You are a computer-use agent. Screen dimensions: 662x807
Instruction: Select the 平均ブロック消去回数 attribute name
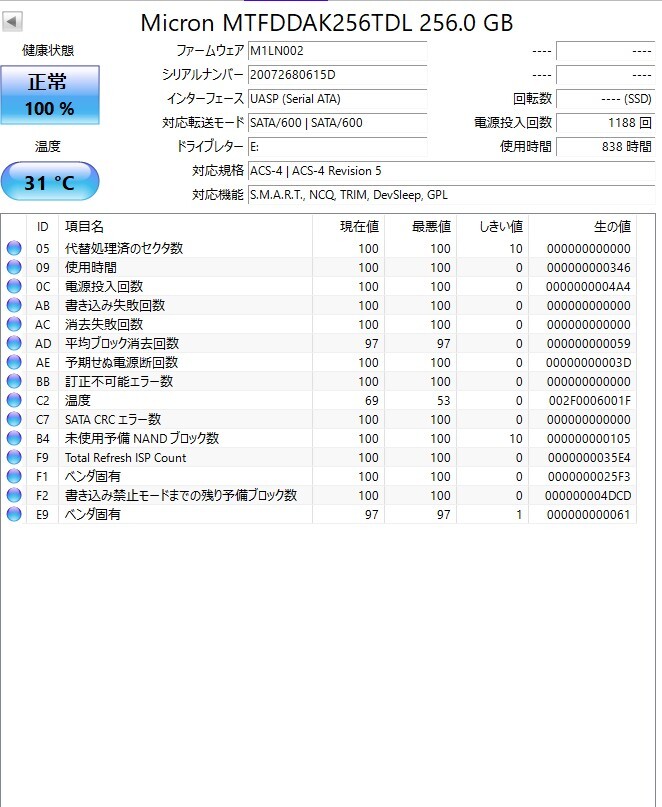(122, 343)
